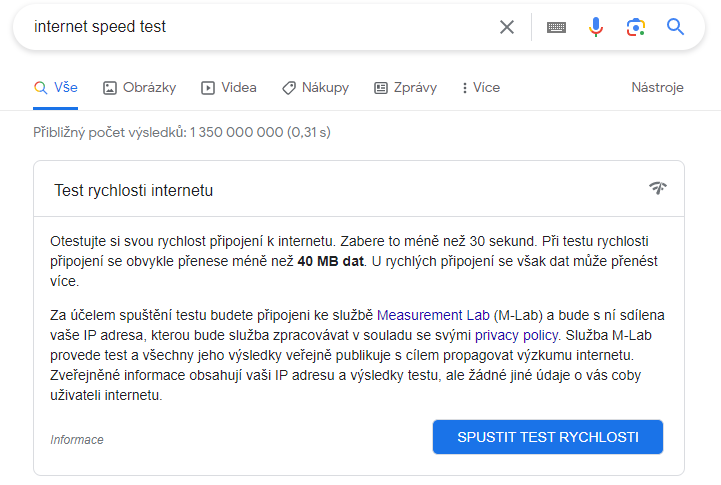721x485 pixels.
Task: Click the Zprávy newspaper icon
Action: (x=381, y=88)
